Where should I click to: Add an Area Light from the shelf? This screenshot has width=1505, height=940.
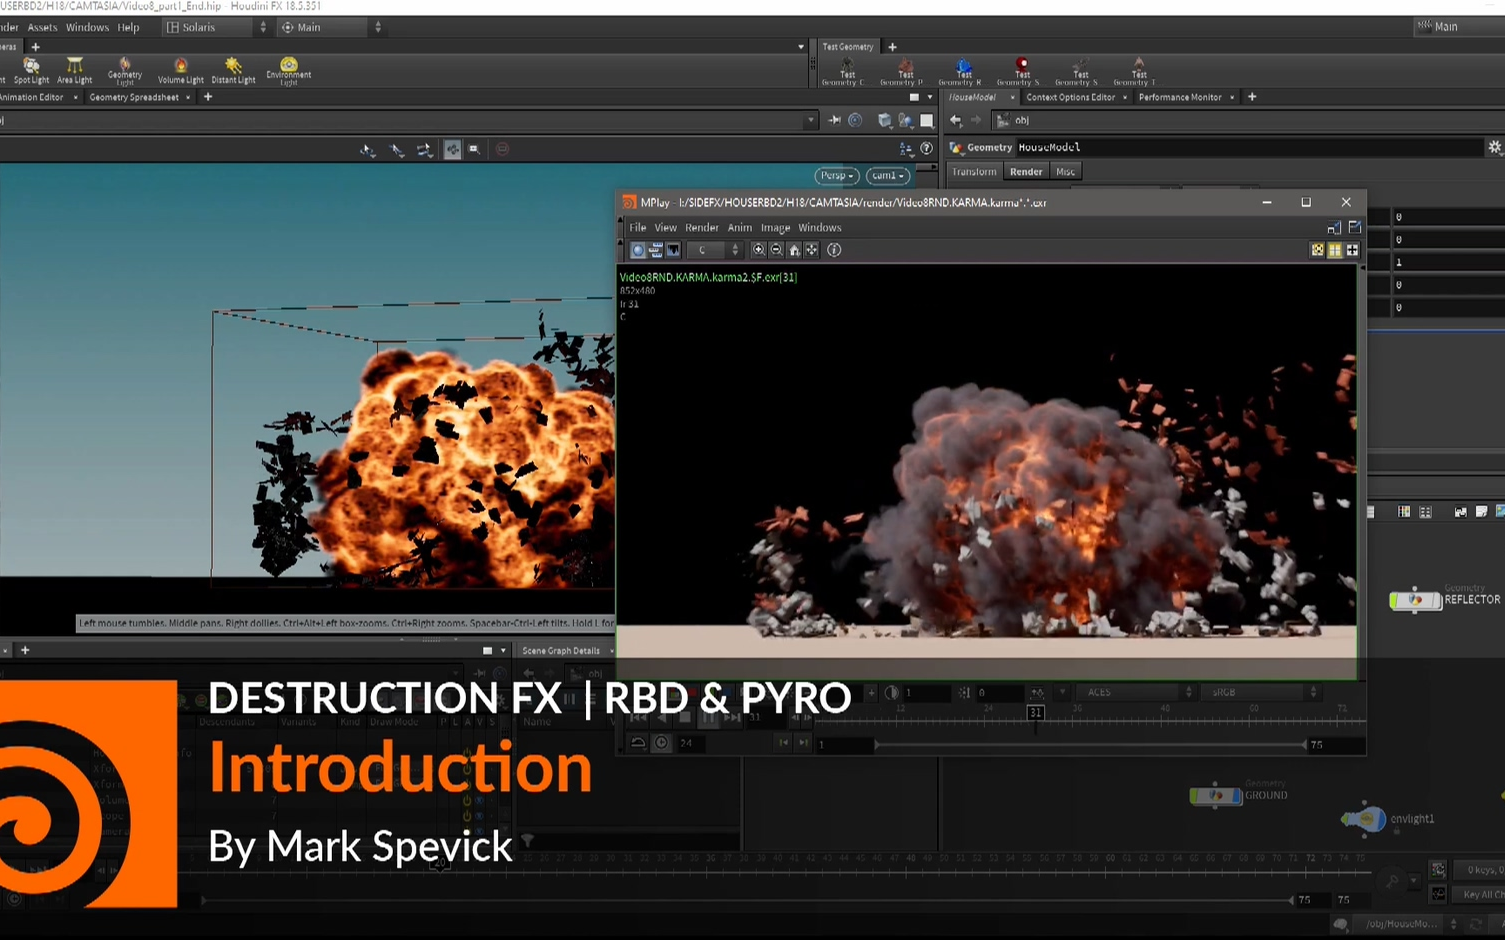coord(74,71)
